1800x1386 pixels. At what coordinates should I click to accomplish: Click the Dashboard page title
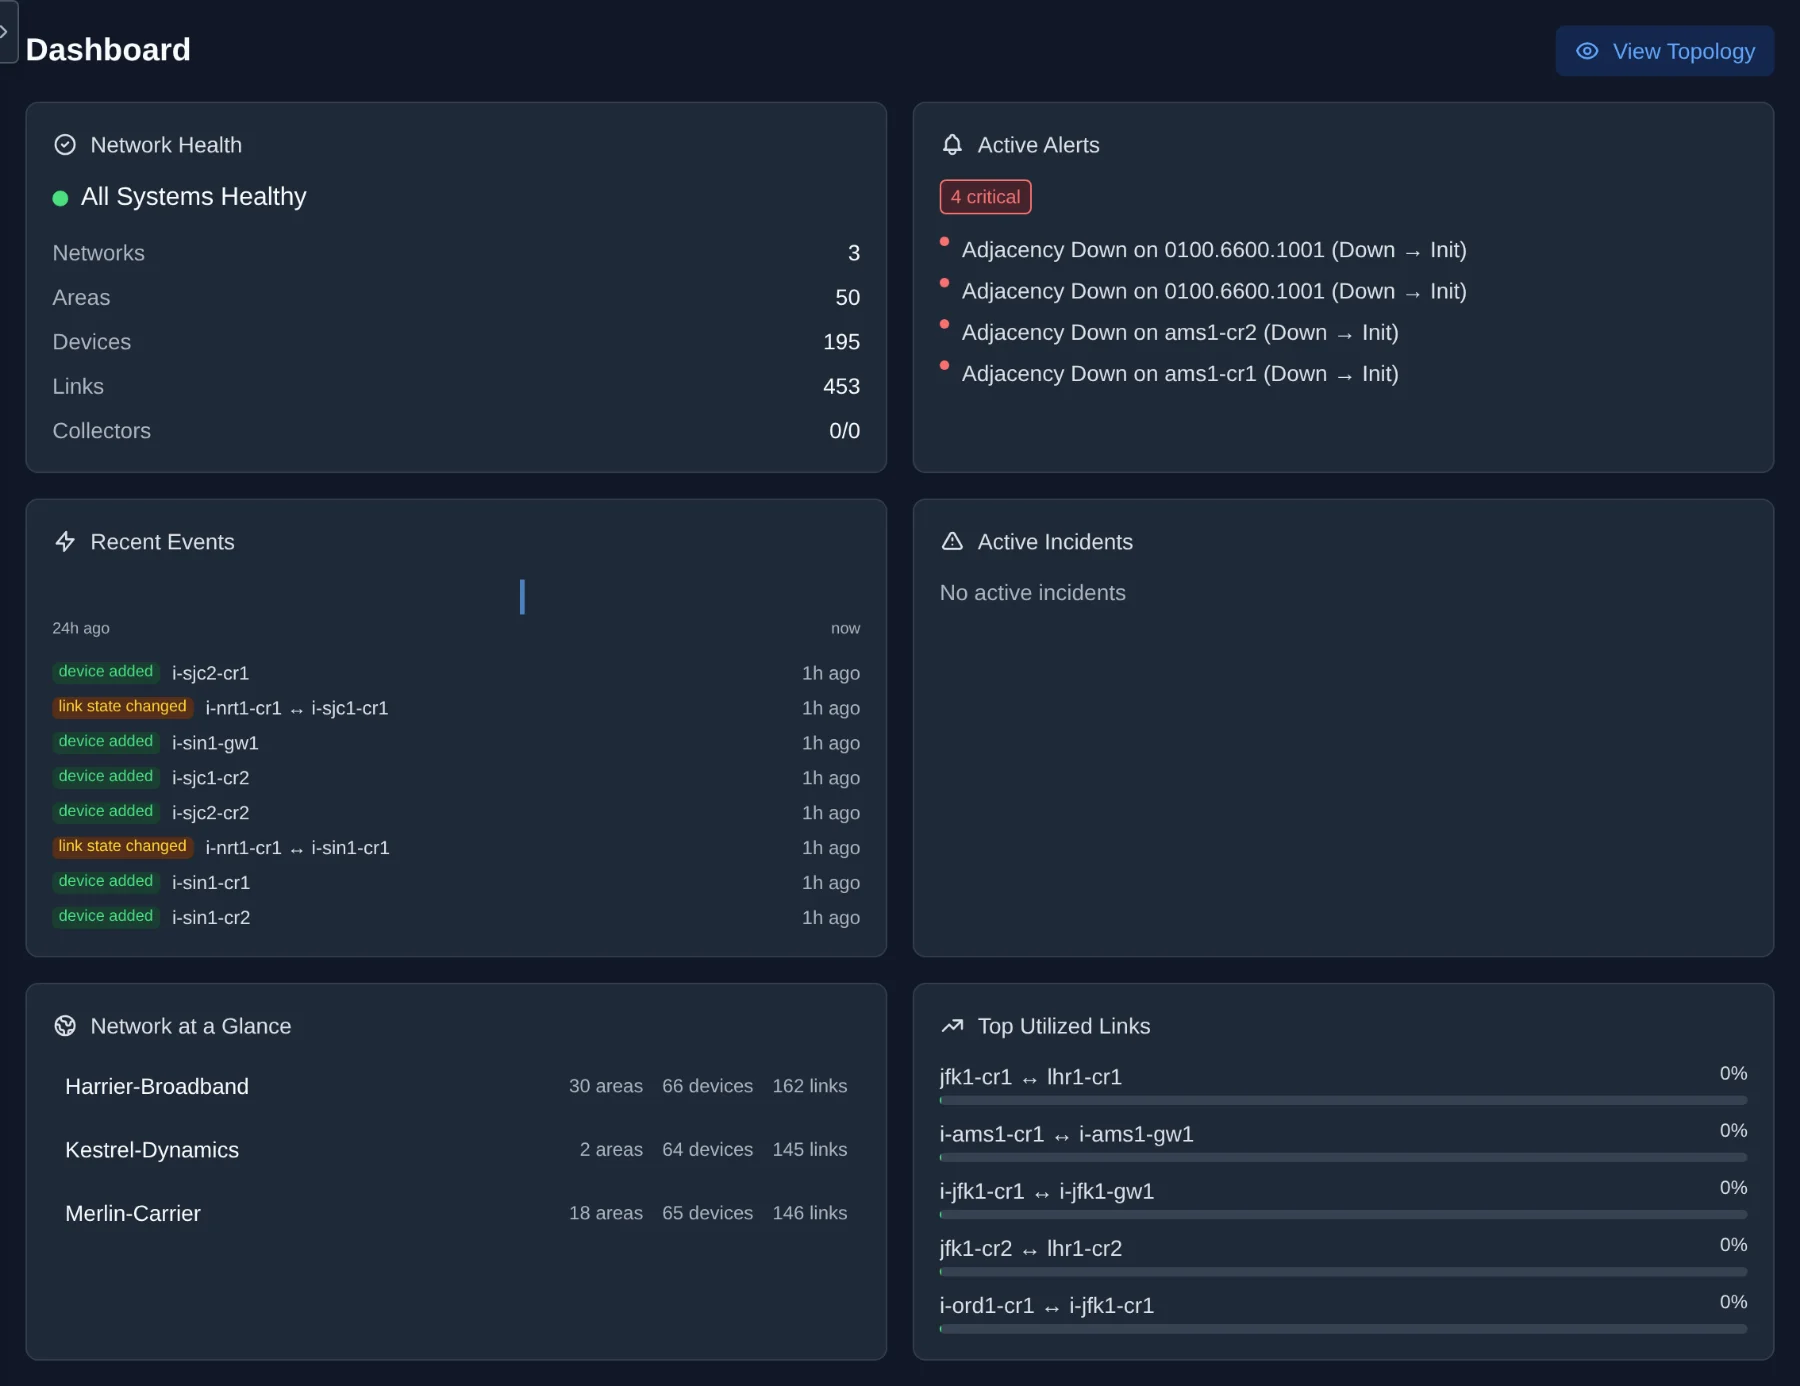point(108,50)
